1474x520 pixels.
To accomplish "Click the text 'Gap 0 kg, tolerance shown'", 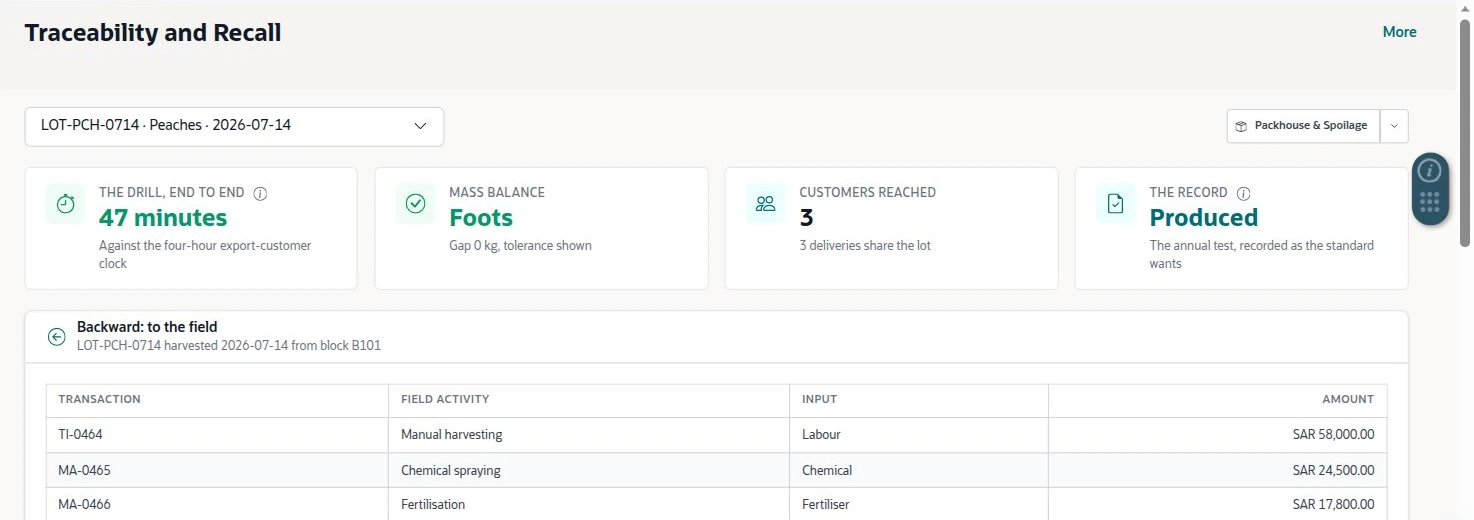I will click(x=520, y=245).
